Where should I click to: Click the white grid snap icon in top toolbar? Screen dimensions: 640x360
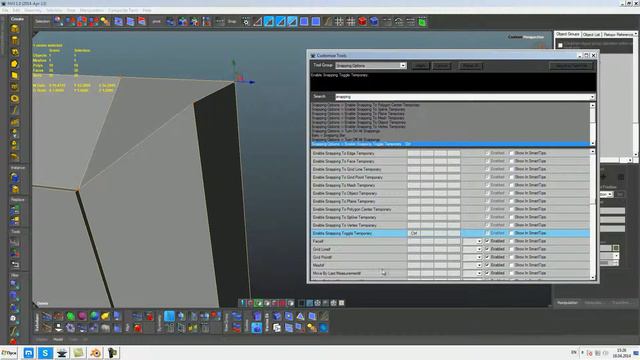339,22
